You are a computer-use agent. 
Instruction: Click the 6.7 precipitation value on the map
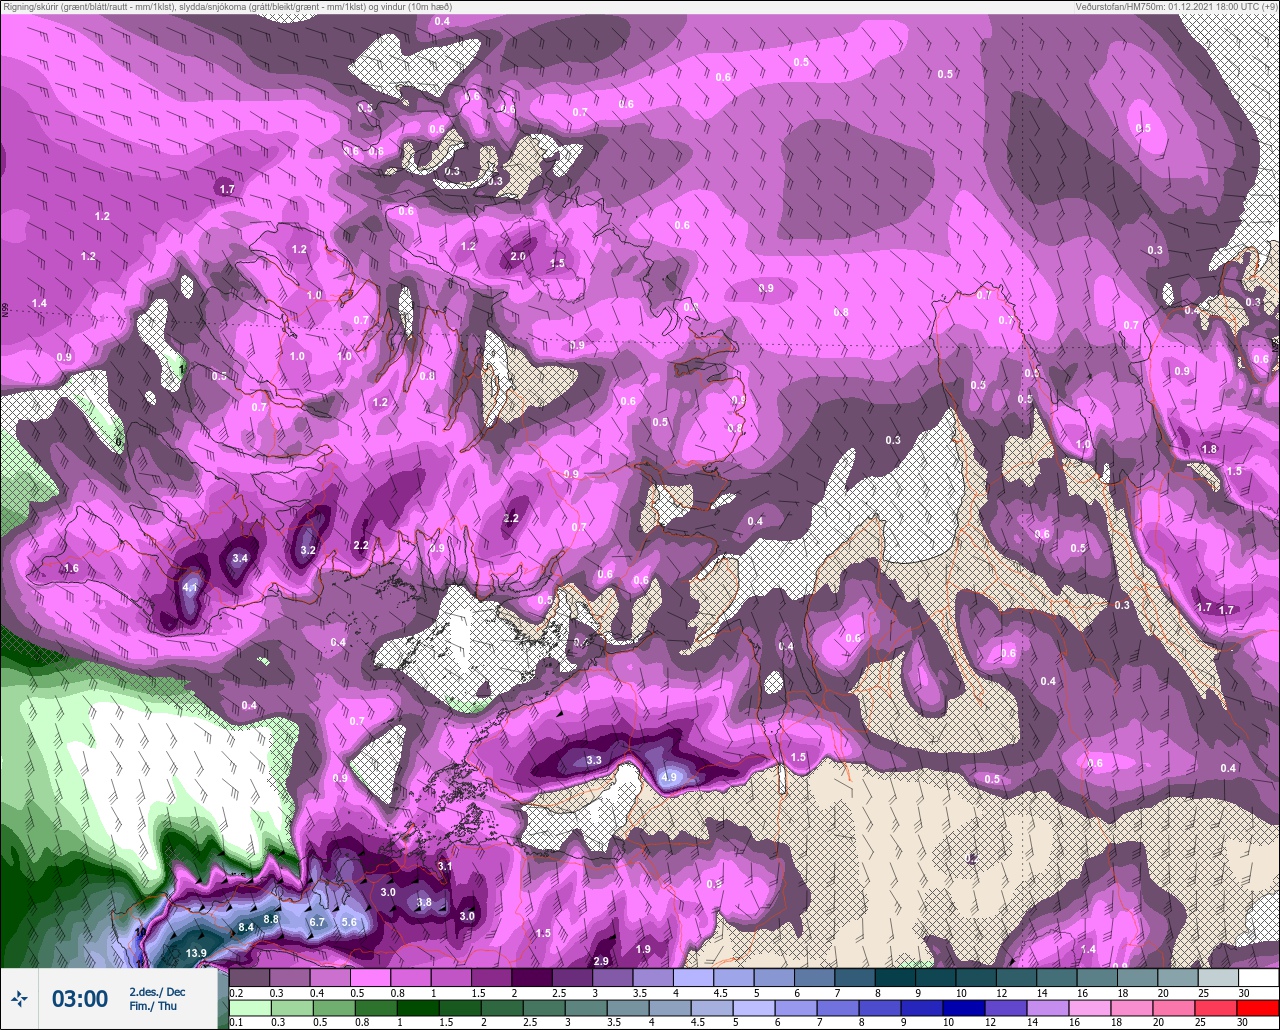pyautogui.click(x=318, y=922)
